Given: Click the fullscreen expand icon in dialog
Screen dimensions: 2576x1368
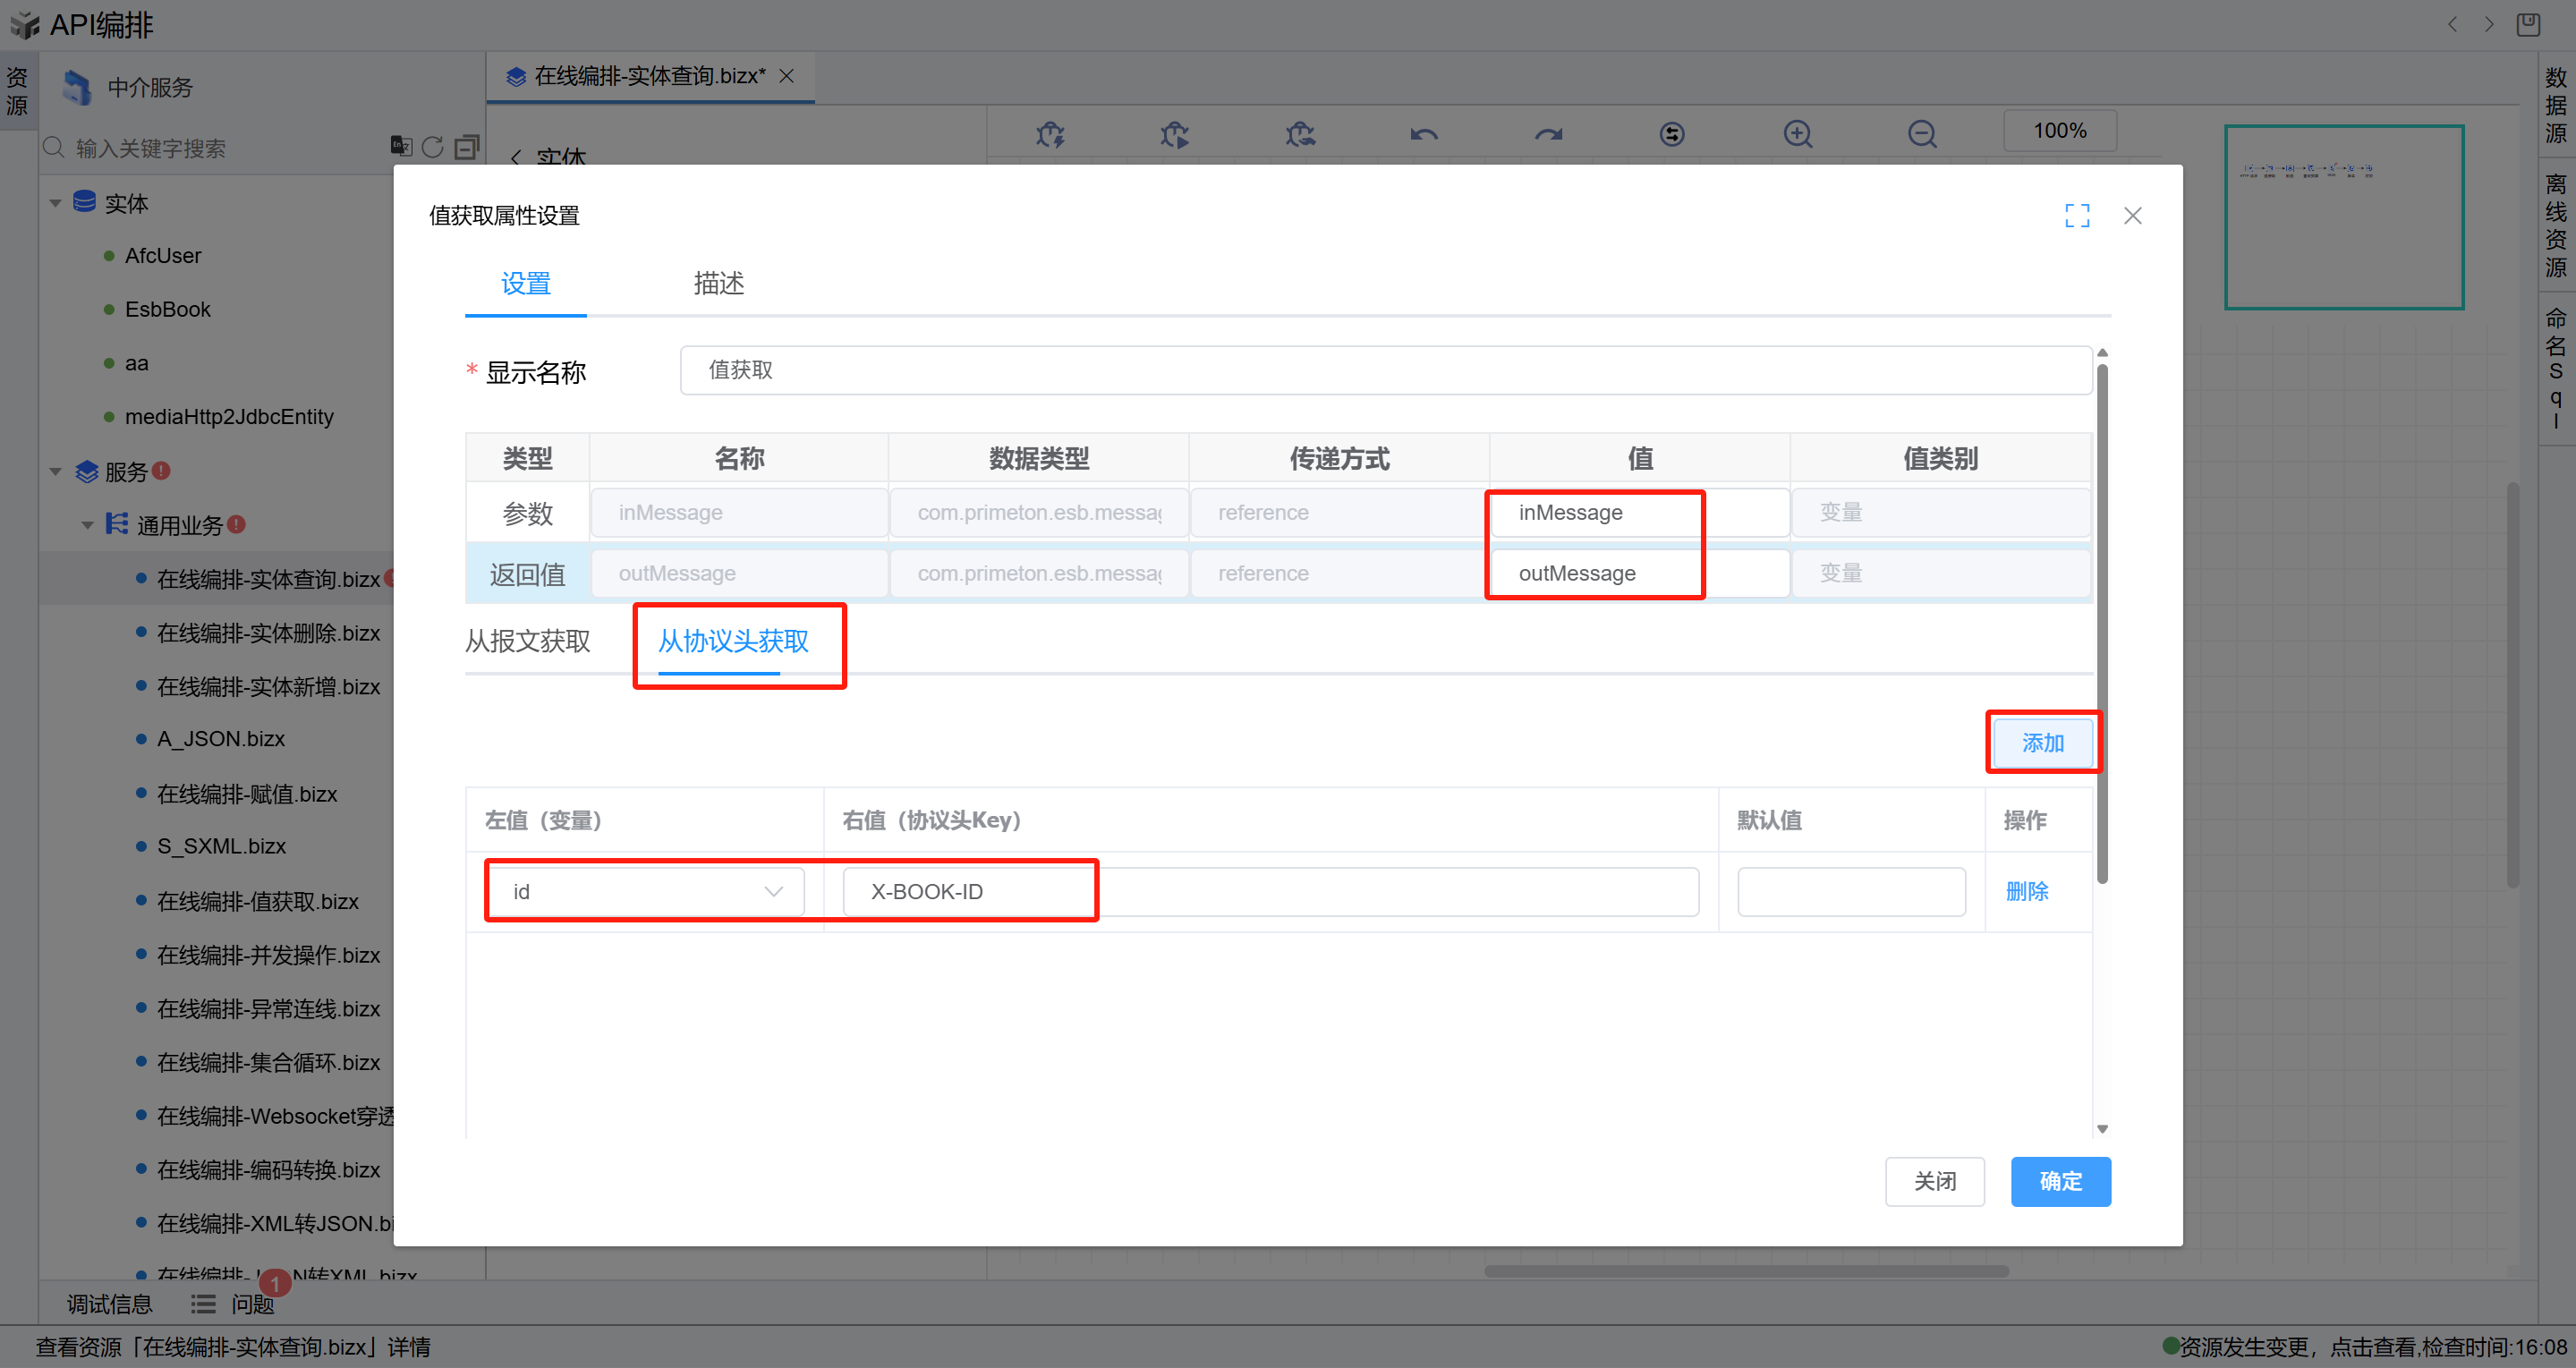Looking at the screenshot, I should coord(2077,215).
